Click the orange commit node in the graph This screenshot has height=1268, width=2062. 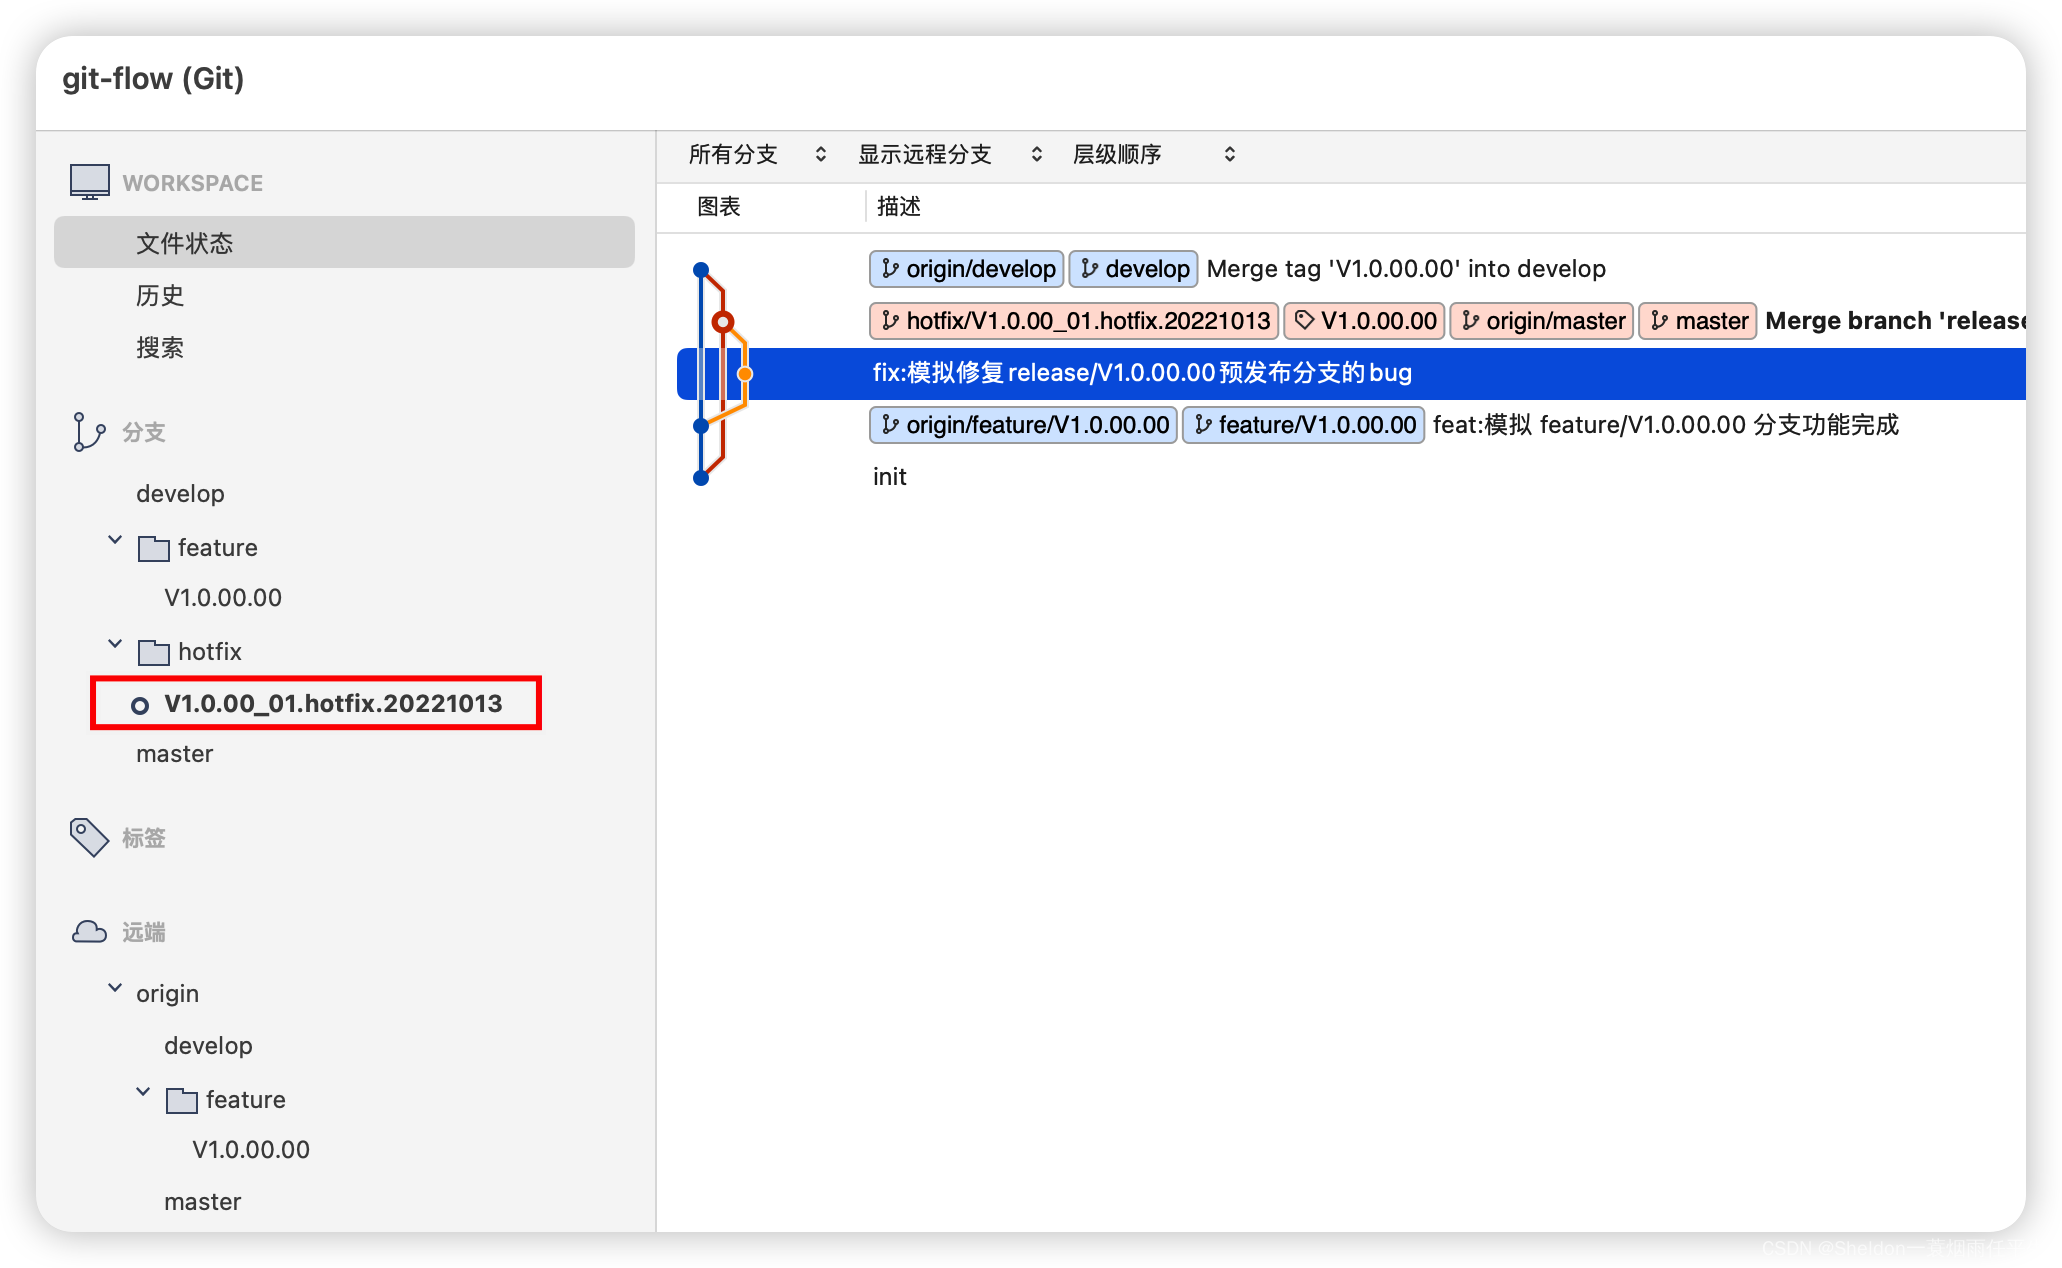[x=745, y=374]
